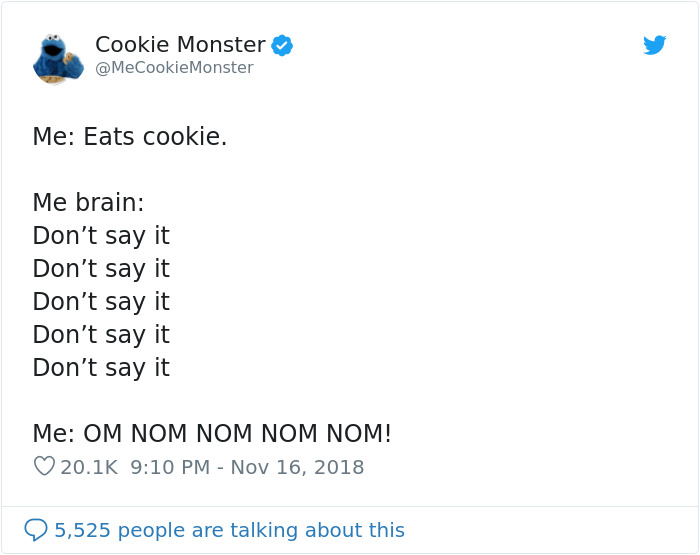Click the Cookie Monster display name
The width and height of the screenshot is (700, 555).
point(180,45)
